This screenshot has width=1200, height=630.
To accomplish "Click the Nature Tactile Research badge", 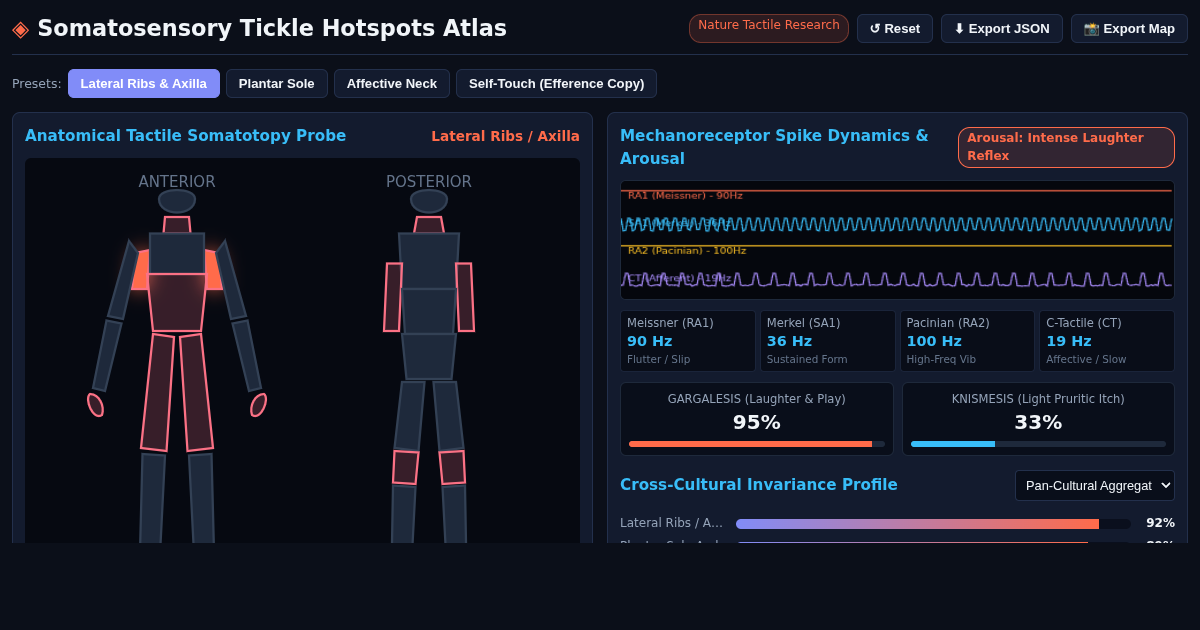I will (x=769, y=26).
